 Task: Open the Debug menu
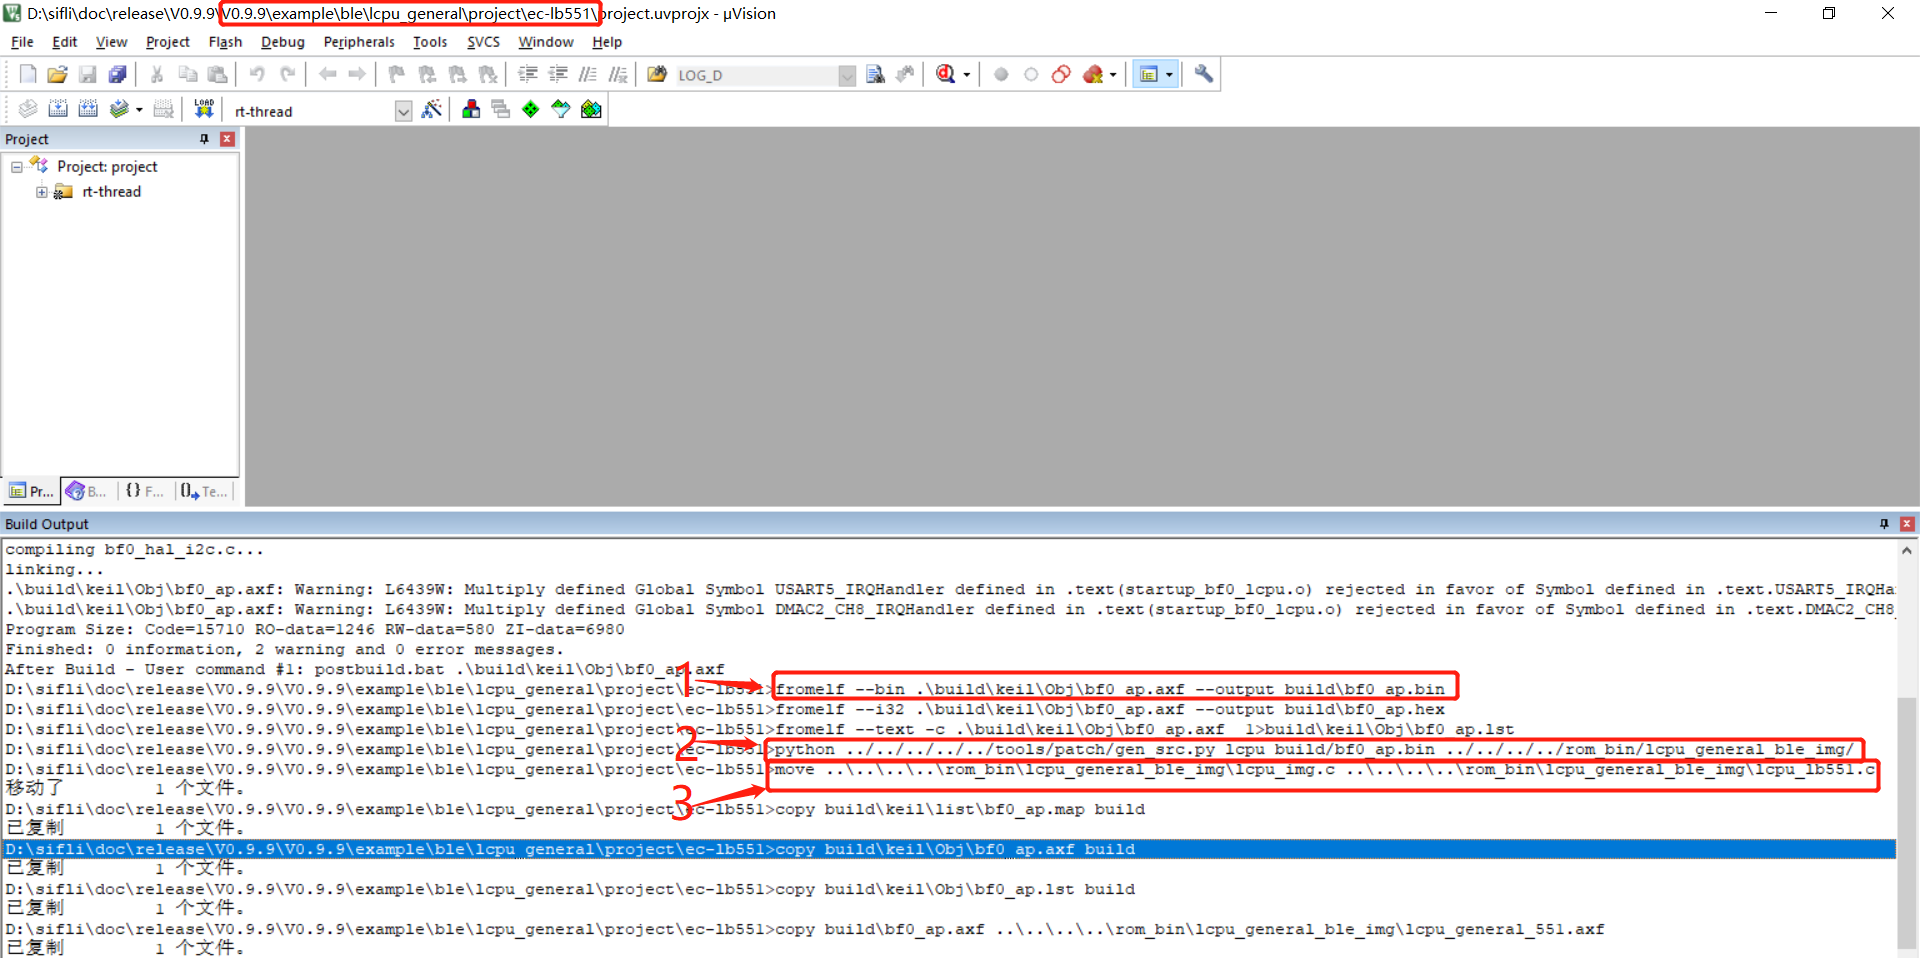(x=283, y=42)
